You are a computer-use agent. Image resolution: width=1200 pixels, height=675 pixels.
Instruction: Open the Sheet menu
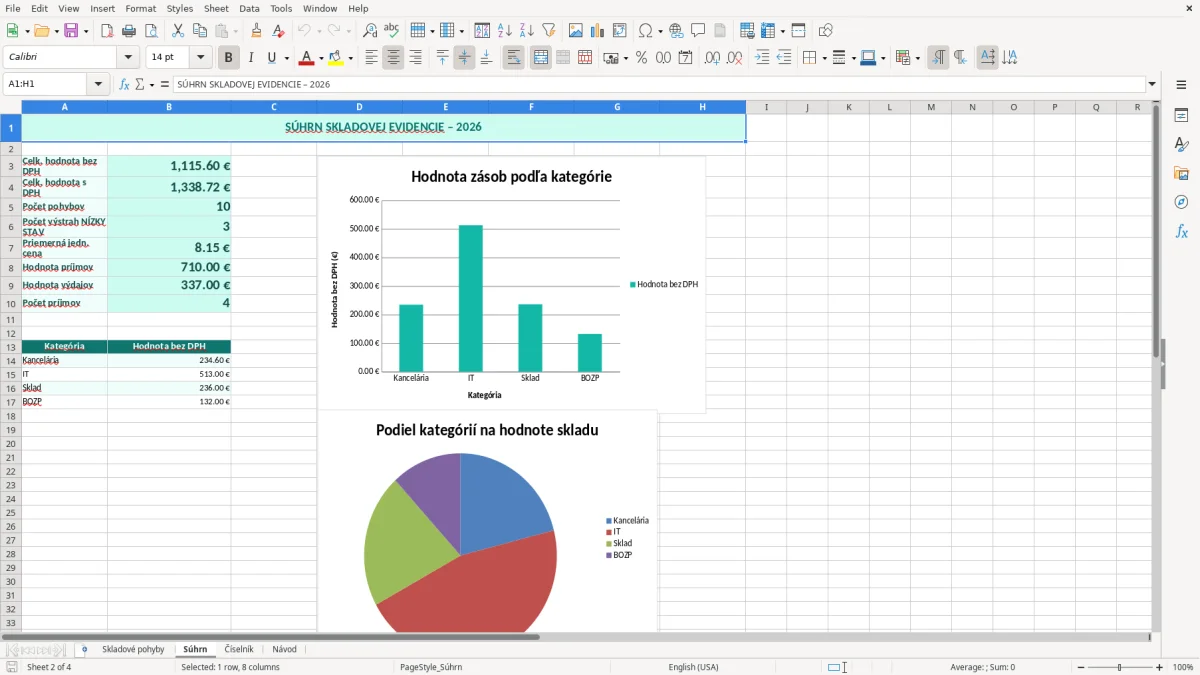[216, 8]
